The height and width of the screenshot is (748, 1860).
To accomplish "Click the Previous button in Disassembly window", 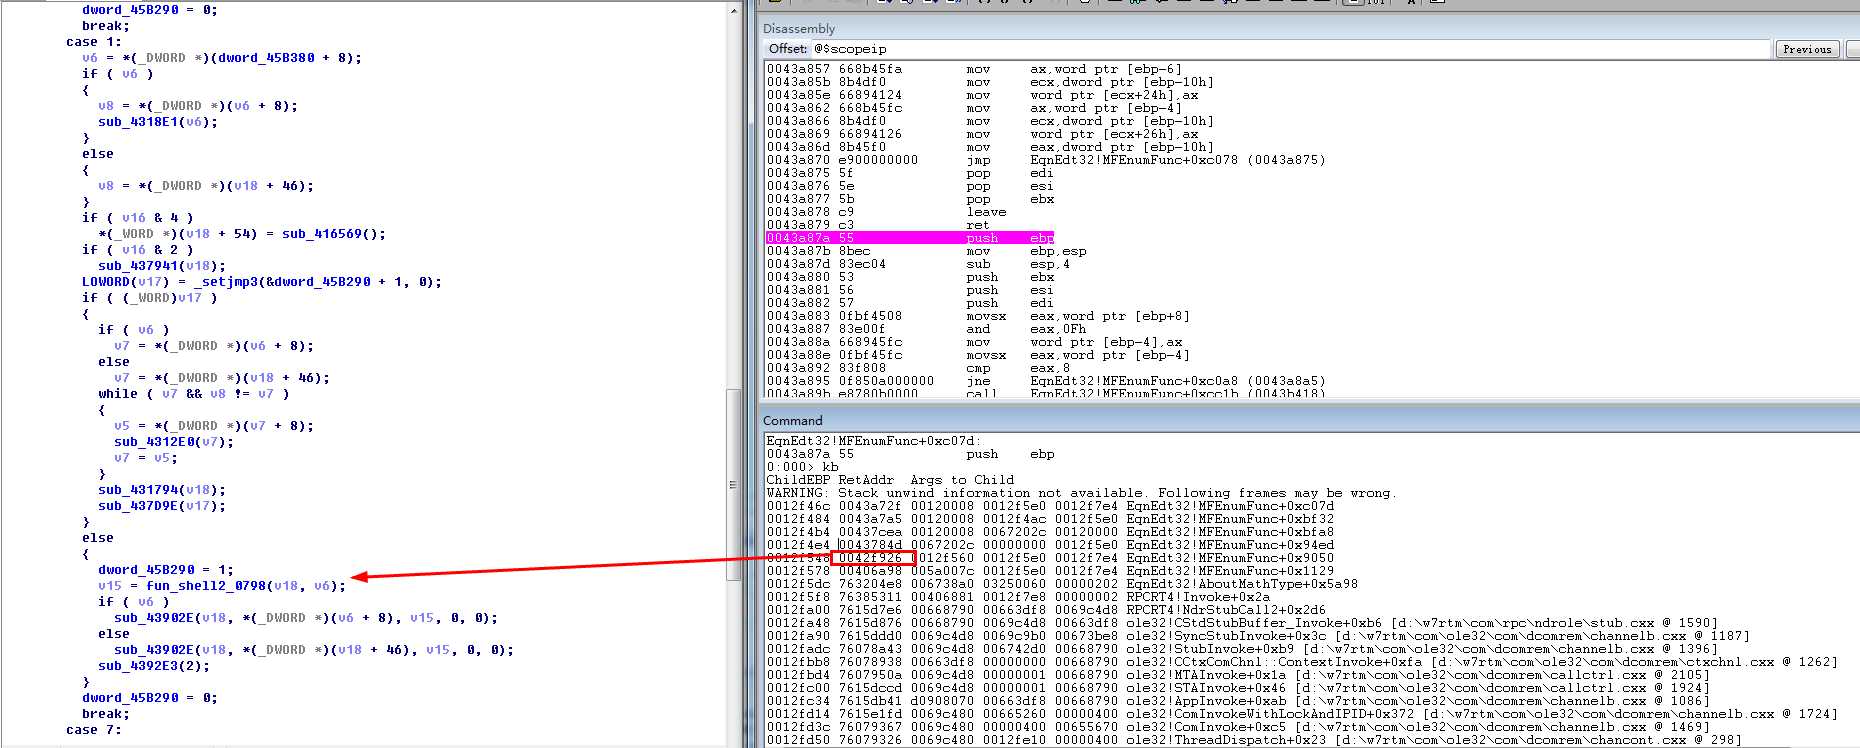I will (1807, 49).
